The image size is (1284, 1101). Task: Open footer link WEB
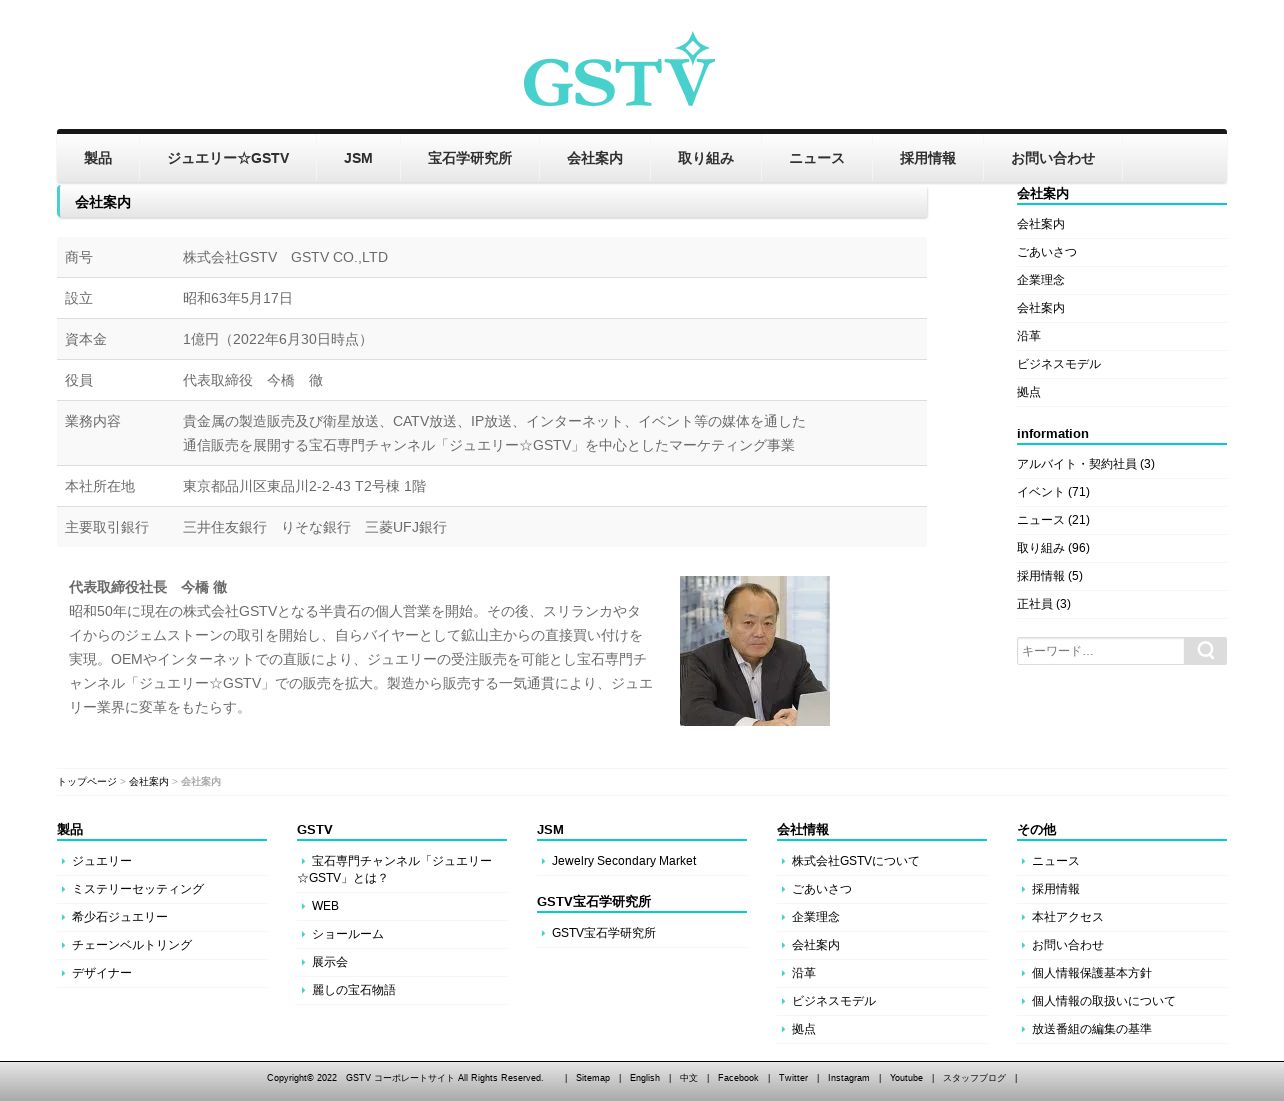coord(325,906)
